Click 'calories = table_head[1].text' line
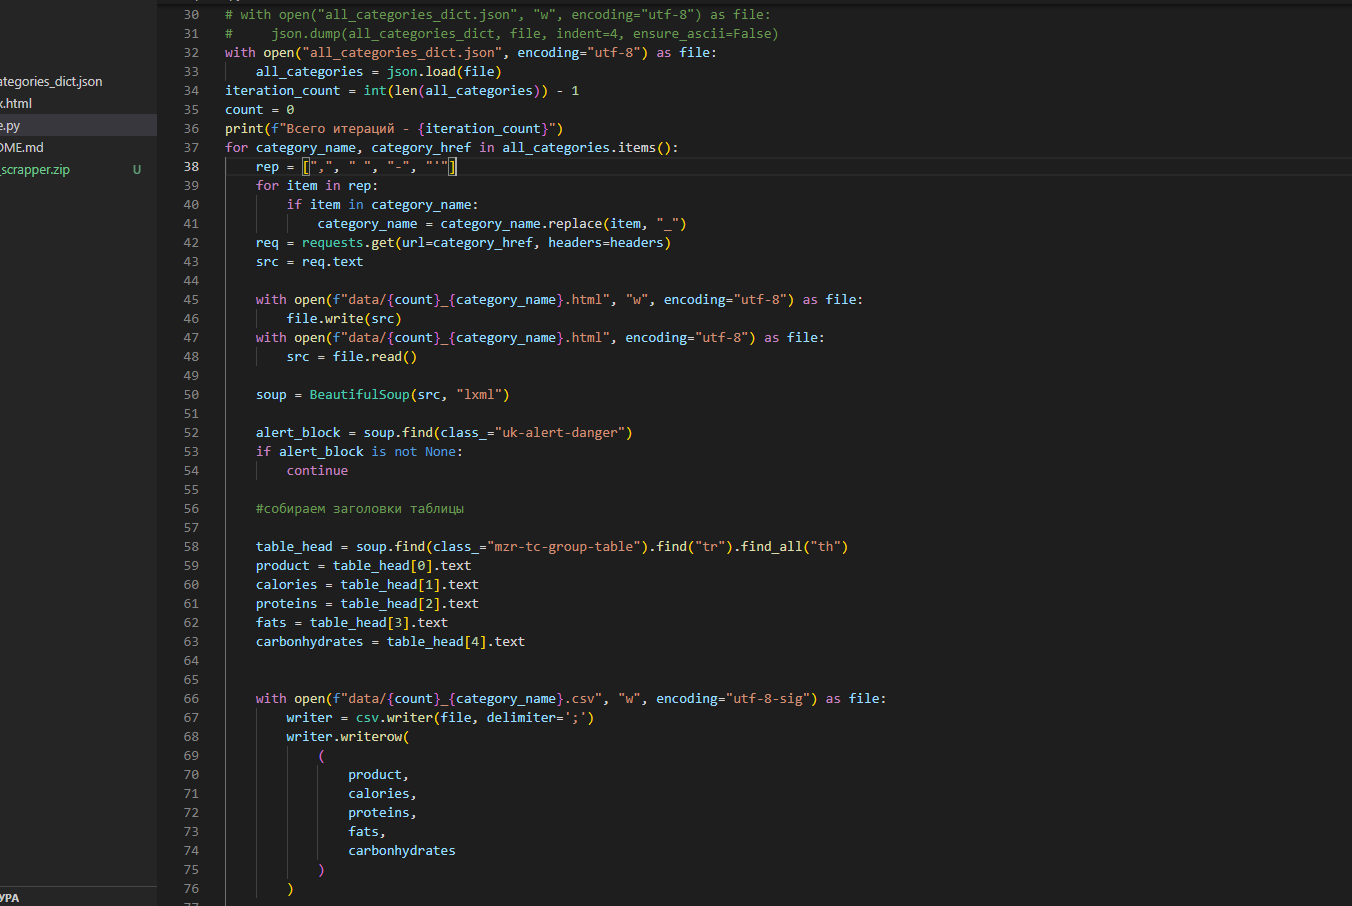The image size is (1352, 906). [368, 584]
